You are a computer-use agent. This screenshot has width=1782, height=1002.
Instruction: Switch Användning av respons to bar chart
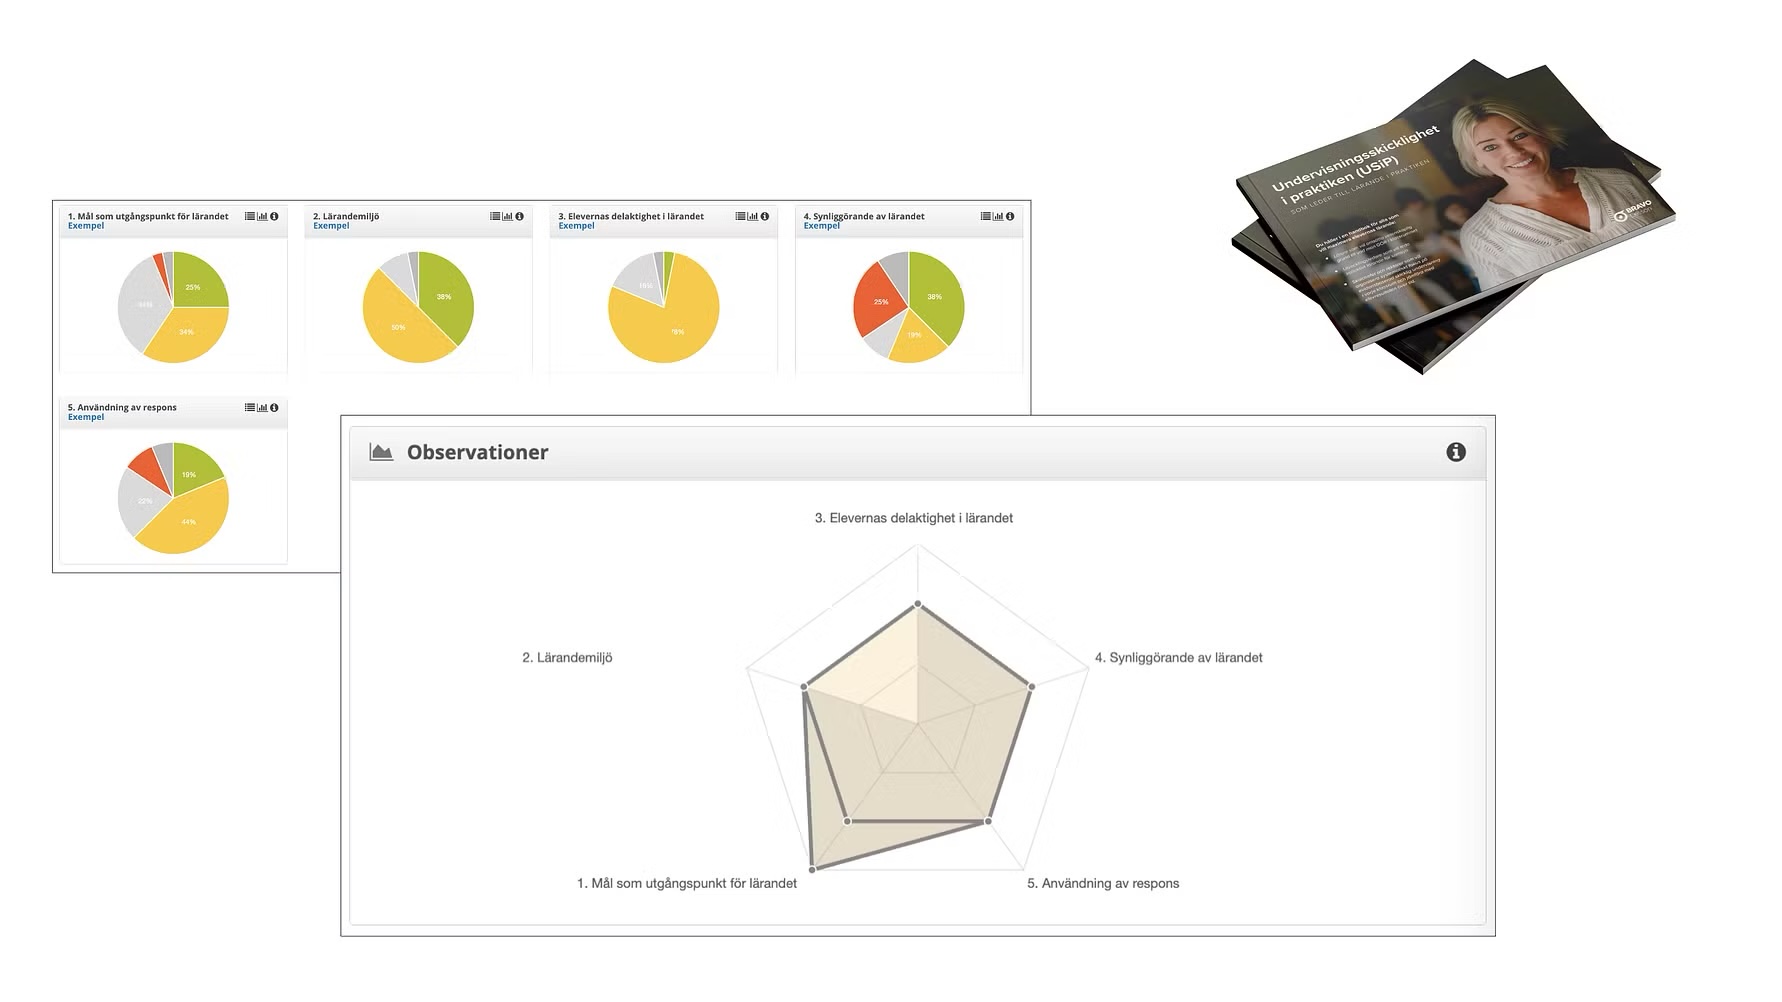(x=262, y=408)
